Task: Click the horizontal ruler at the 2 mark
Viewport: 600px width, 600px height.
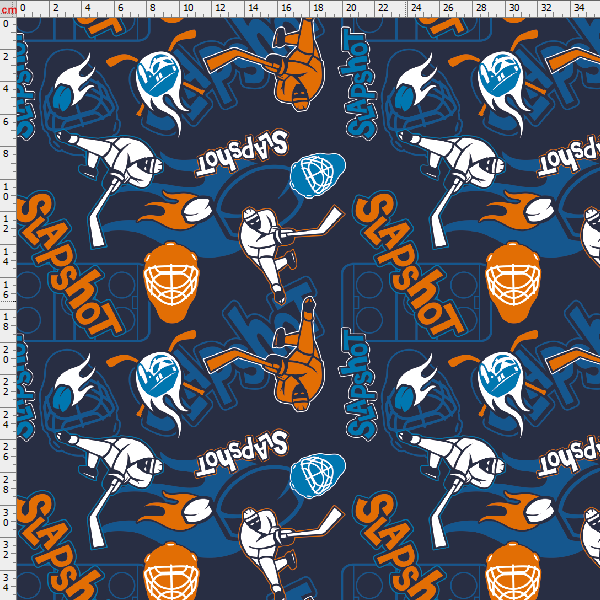Action: [x=55, y=8]
